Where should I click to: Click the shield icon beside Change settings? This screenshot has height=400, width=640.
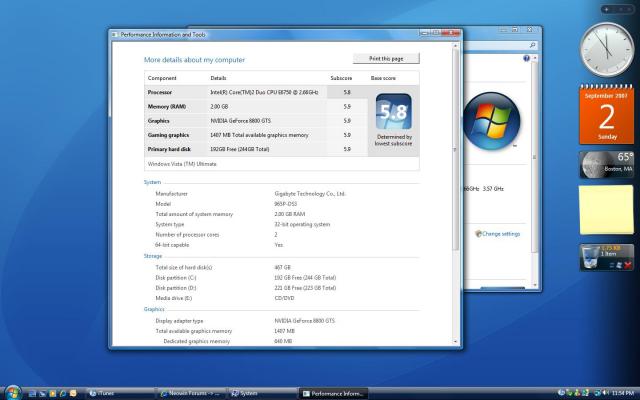pyautogui.click(x=478, y=233)
